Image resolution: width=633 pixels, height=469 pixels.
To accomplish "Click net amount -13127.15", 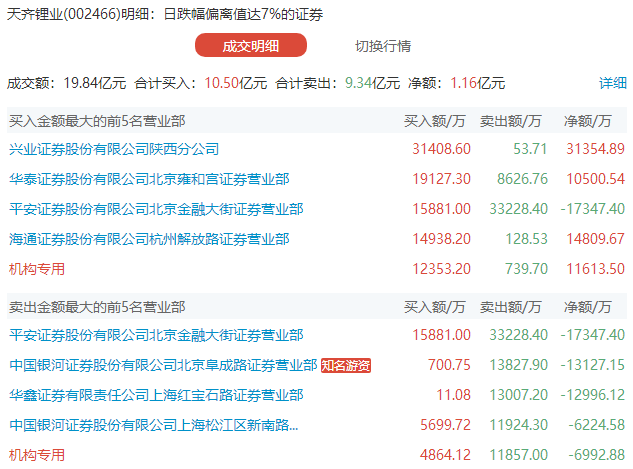I will (x=593, y=365).
